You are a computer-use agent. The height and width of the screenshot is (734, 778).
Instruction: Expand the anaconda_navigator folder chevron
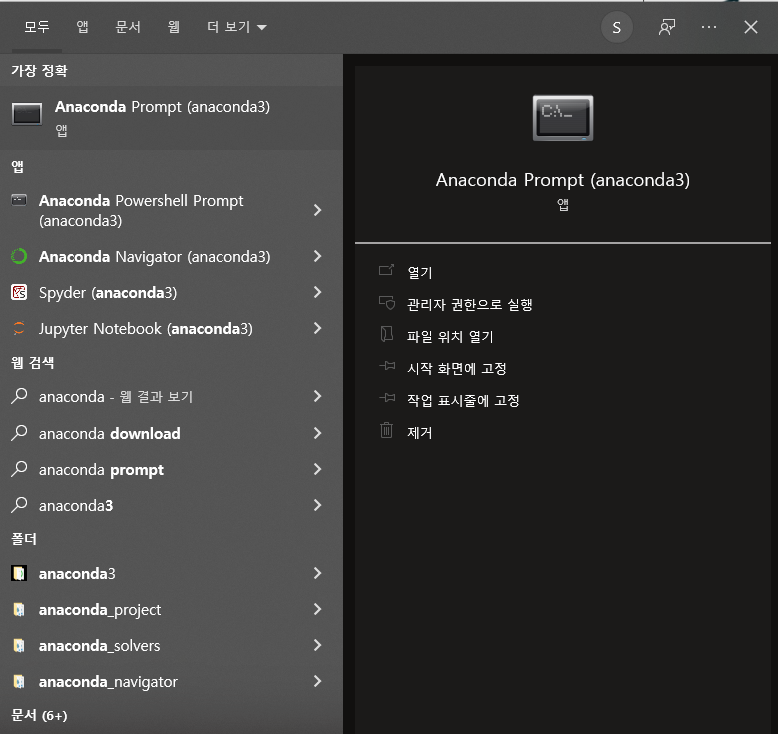point(318,681)
